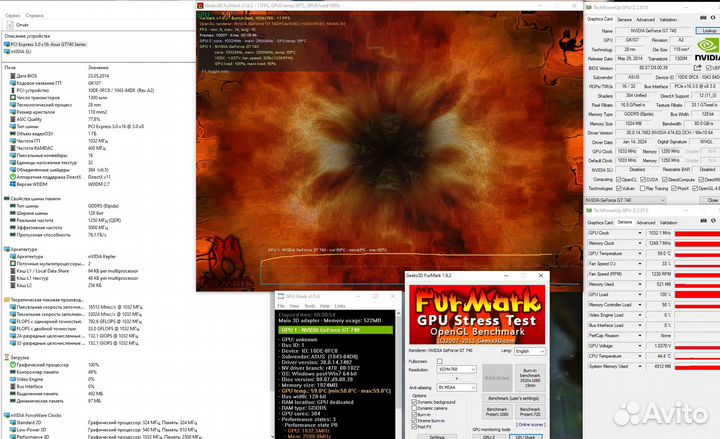Open the Сервис menu in AIDA64

pos(11,17)
